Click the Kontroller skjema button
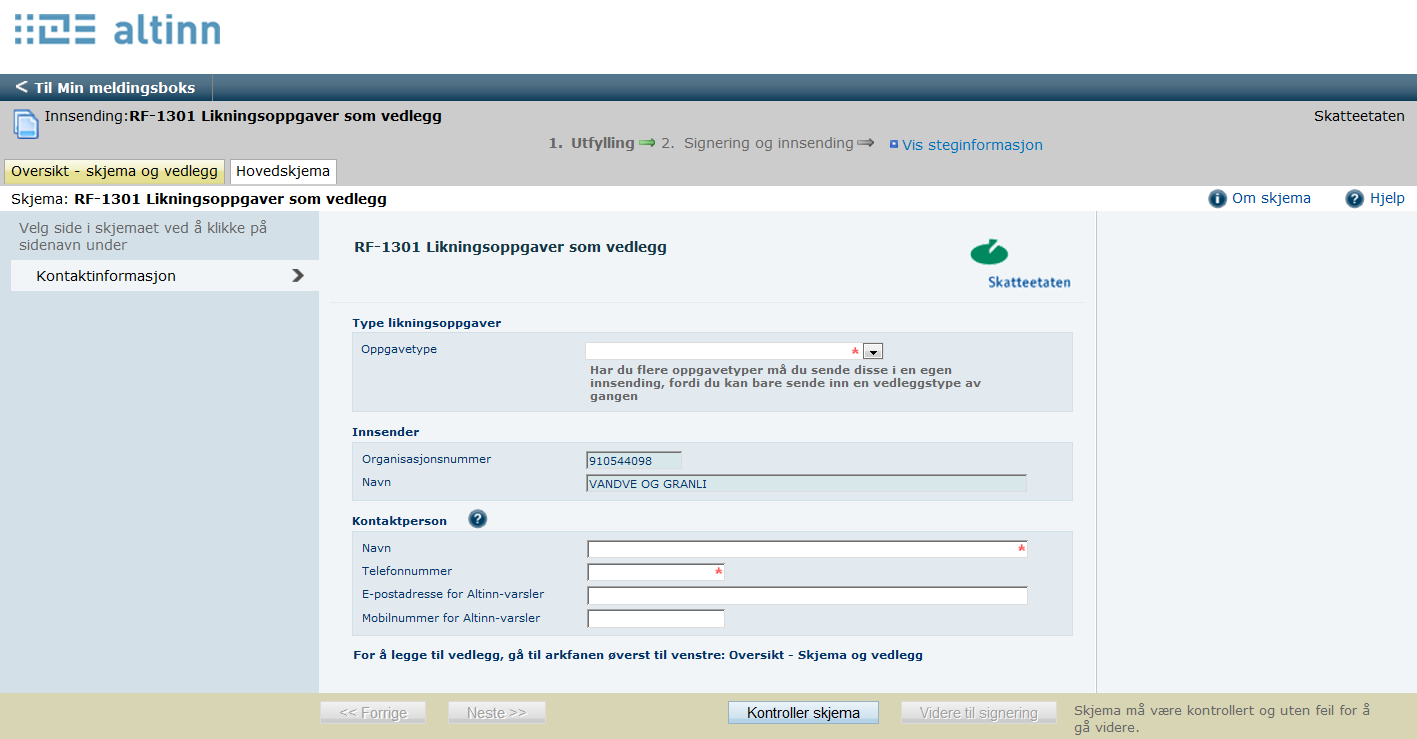Screen dimensions: 1417x739 pyautogui.click(x=803, y=713)
